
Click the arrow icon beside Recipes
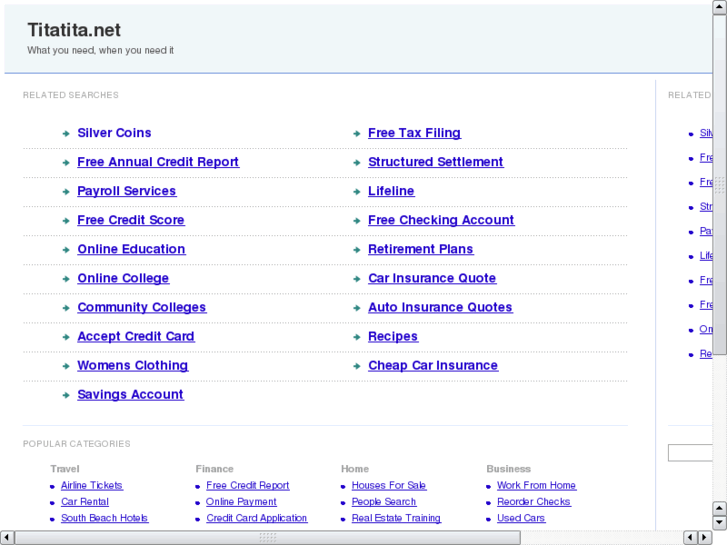point(357,337)
